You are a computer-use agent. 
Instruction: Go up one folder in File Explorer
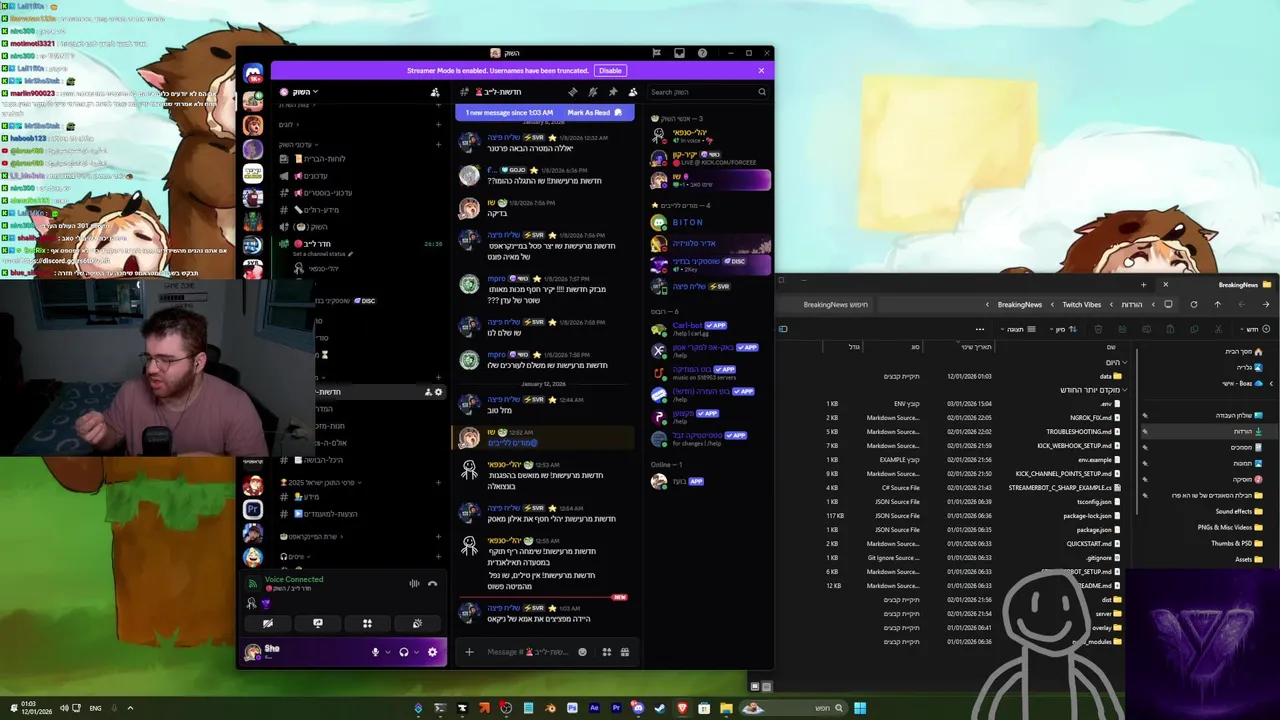pyautogui.click(x=1217, y=304)
